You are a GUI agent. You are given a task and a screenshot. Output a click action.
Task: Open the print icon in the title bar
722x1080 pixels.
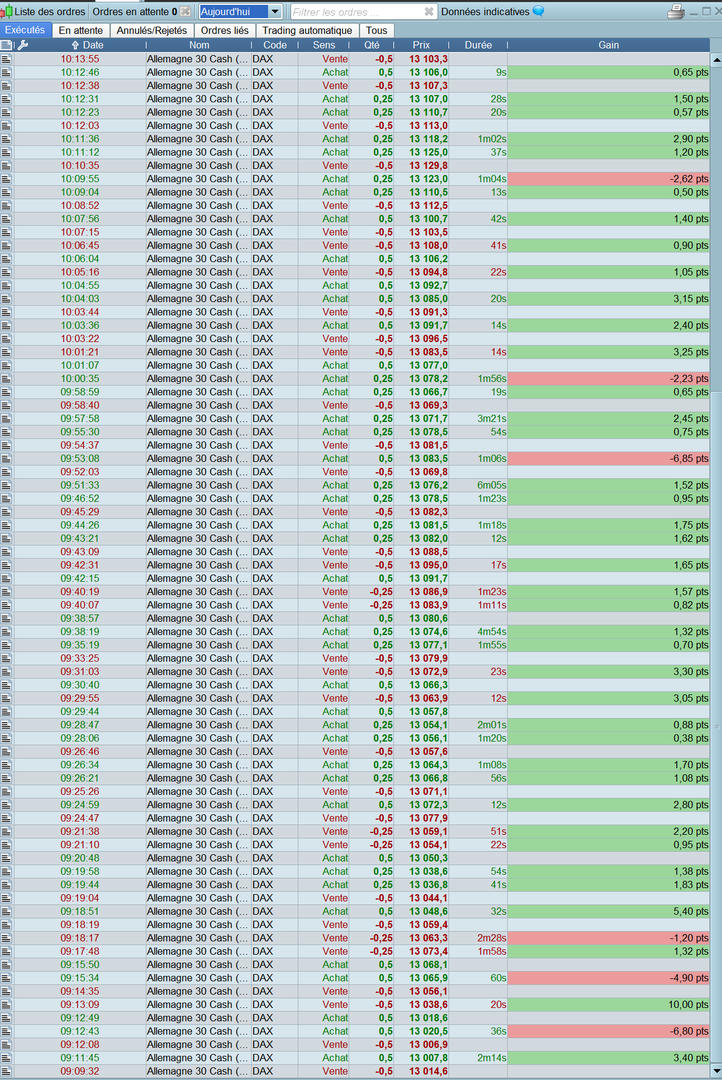pyautogui.click(x=676, y=12)
